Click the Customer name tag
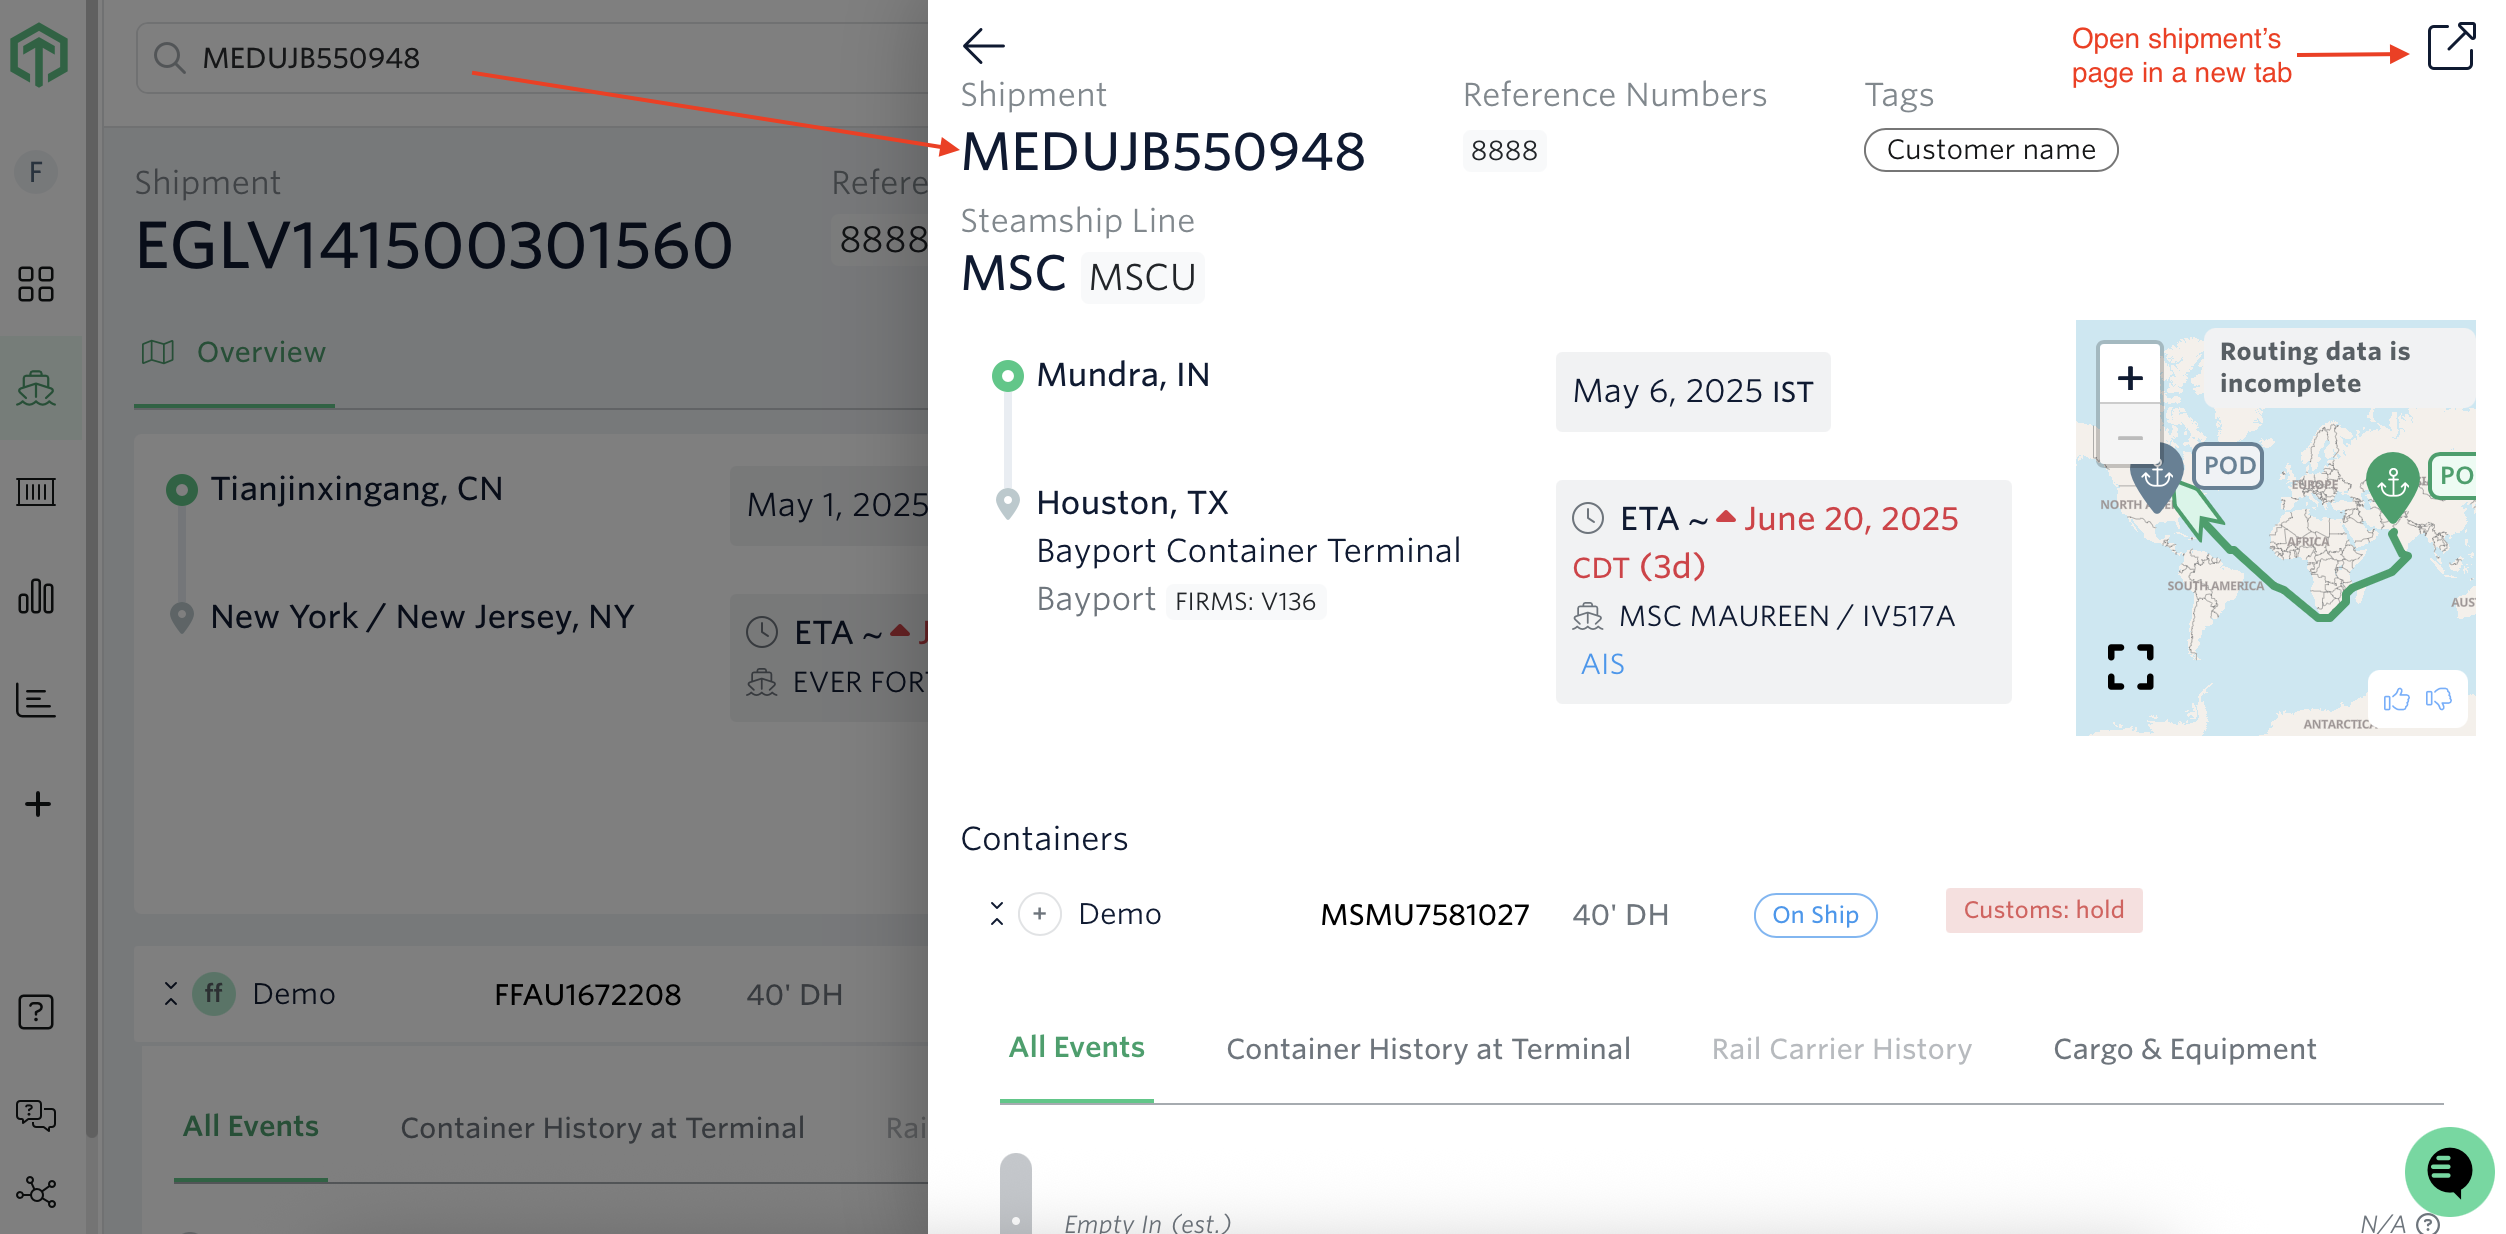Image resolution: width=2506 pixels, height=1234 pixels. click(1990, 150)
